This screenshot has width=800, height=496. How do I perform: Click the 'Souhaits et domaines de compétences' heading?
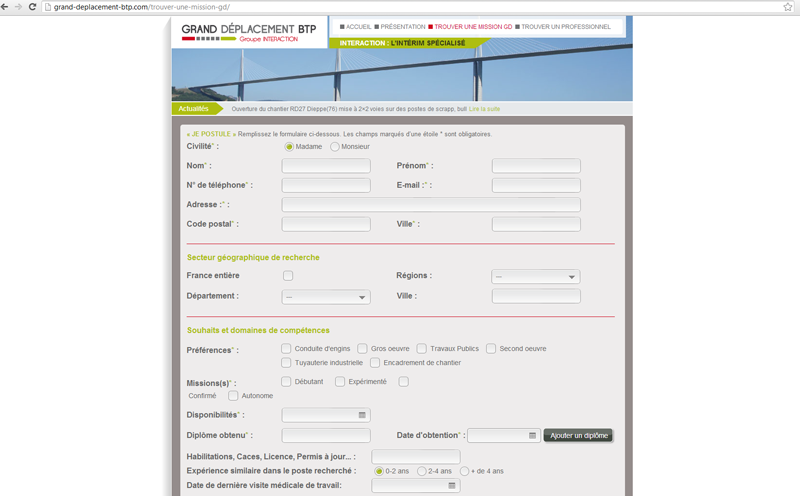click(258, 330)
